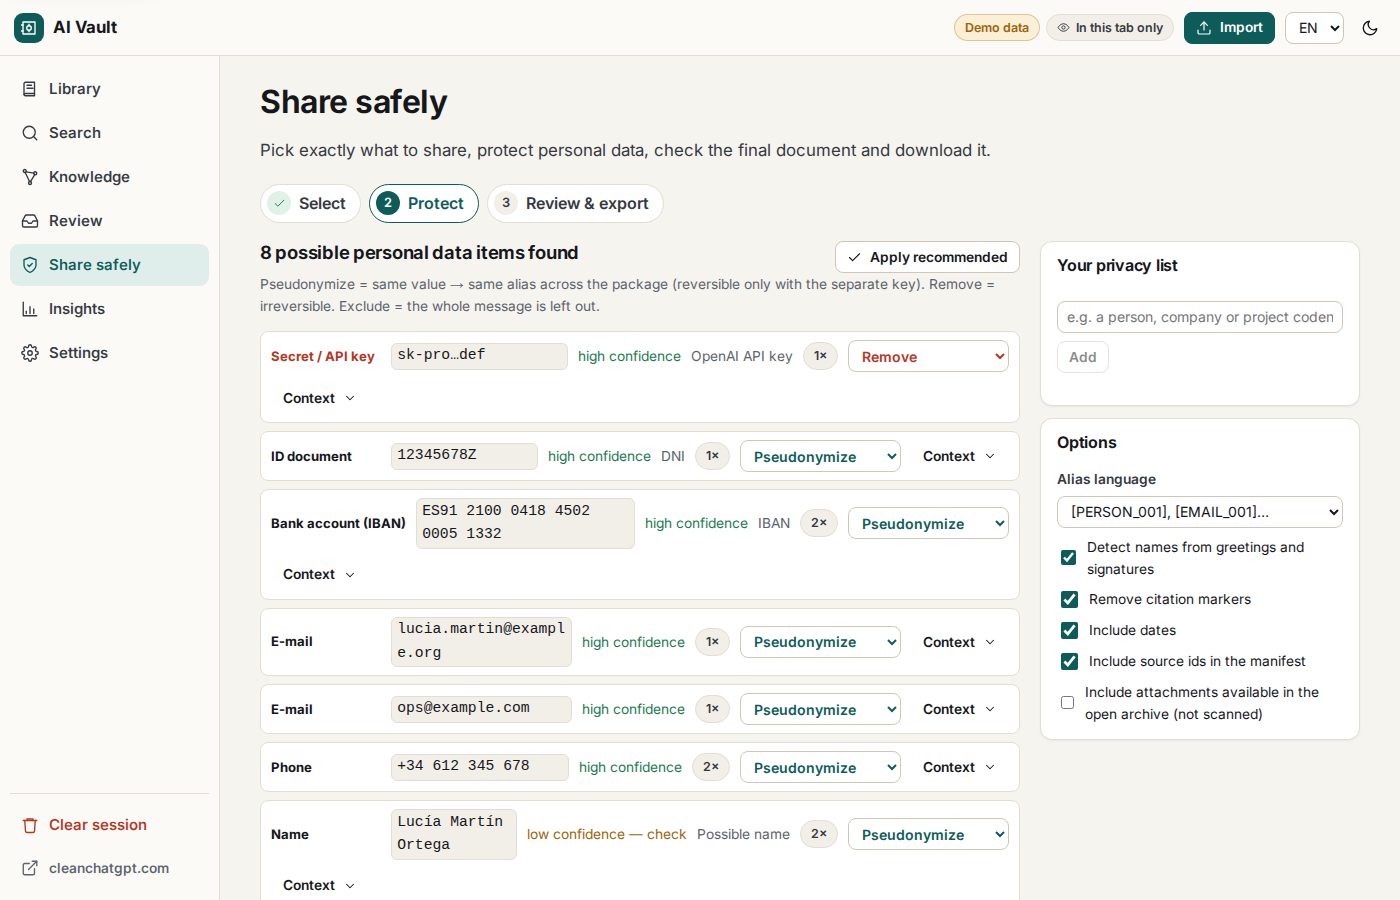Click Apply recommended button
Viewport: 1400px width, 900px height.
(927, 257)
